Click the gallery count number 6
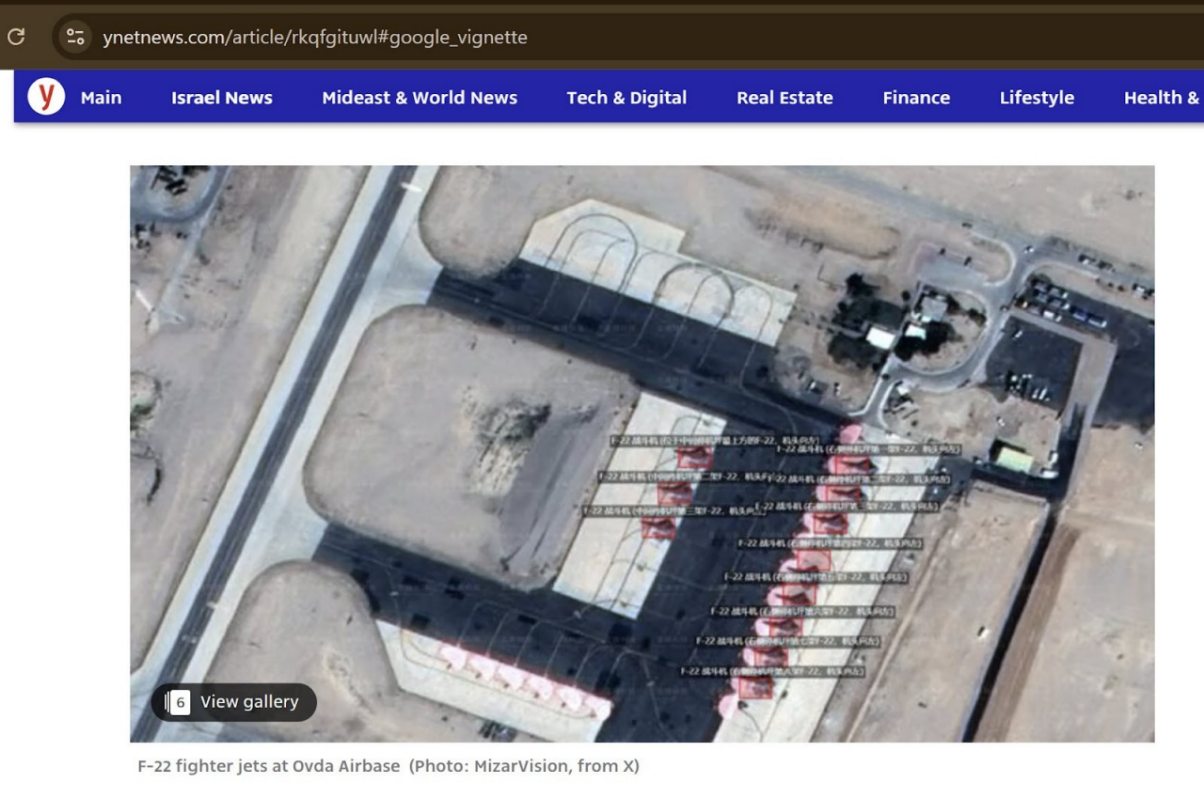The image size is (1204, 798). 180,702
